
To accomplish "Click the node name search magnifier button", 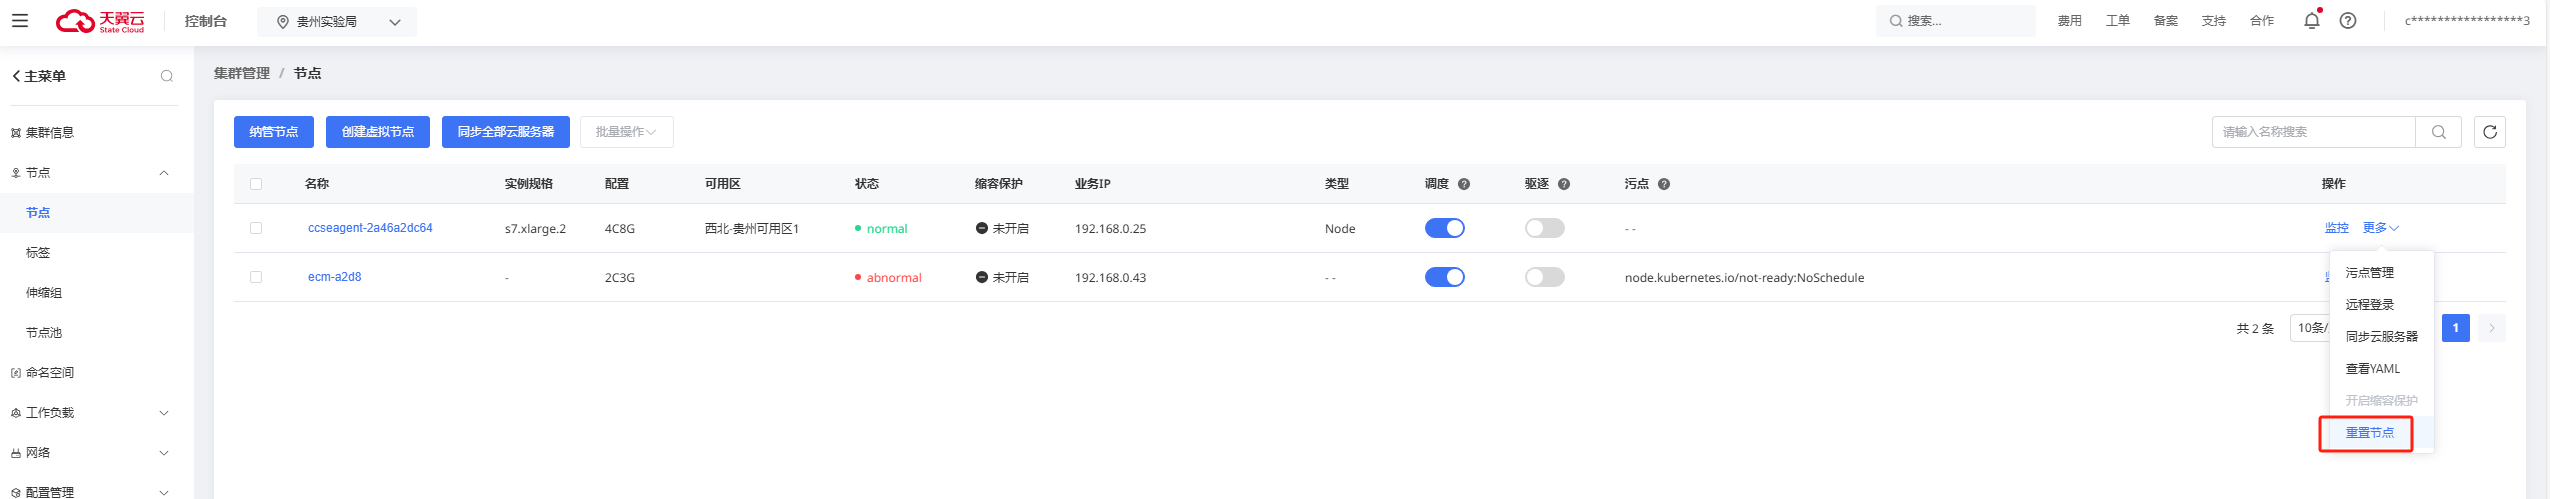I will click(2438, 132).
